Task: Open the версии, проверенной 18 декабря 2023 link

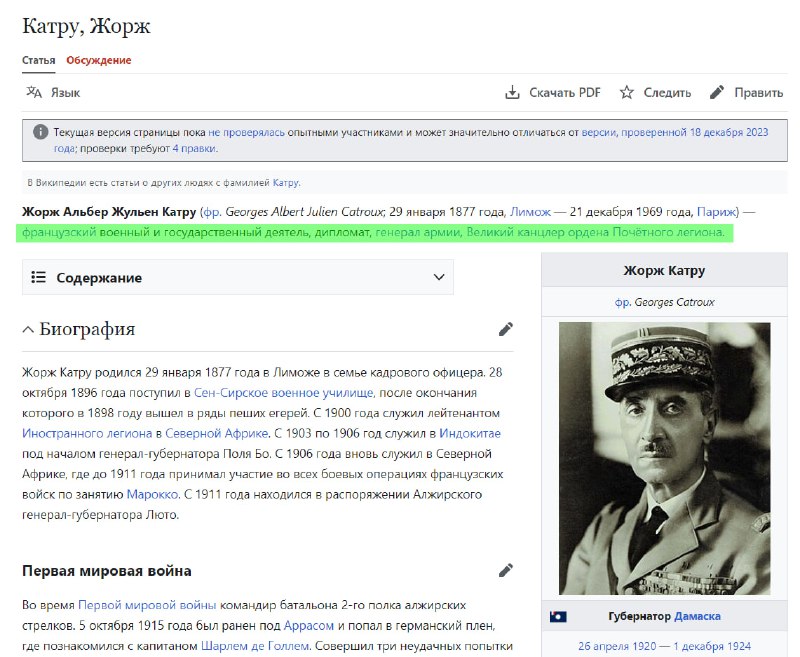Action: coord(674,132)
